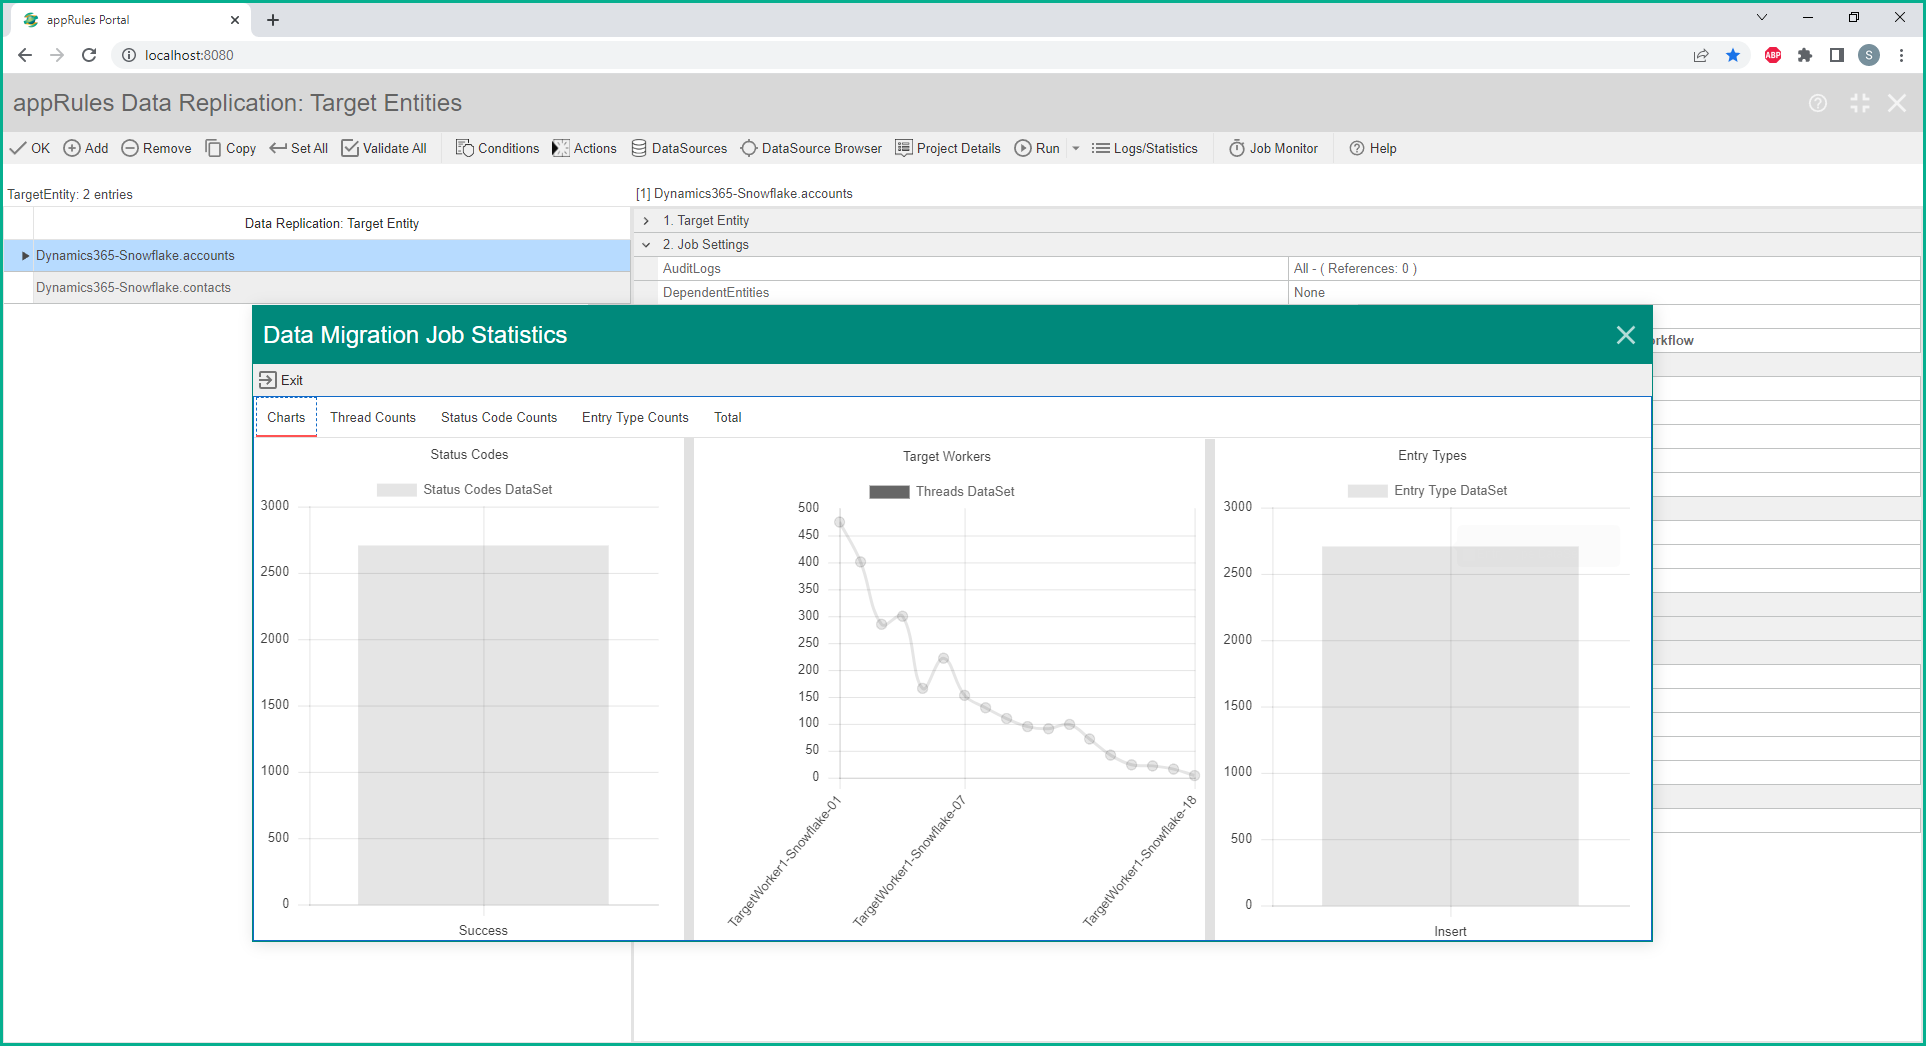Click the Add toolbar button
The height and width of the screenshot is (1046, 1926).
[86, 148]
